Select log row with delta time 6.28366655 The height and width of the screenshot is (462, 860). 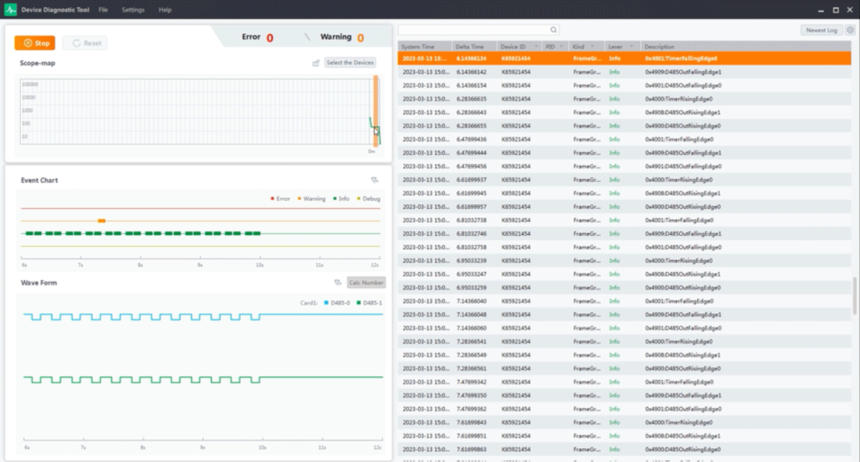pos(624,126)
